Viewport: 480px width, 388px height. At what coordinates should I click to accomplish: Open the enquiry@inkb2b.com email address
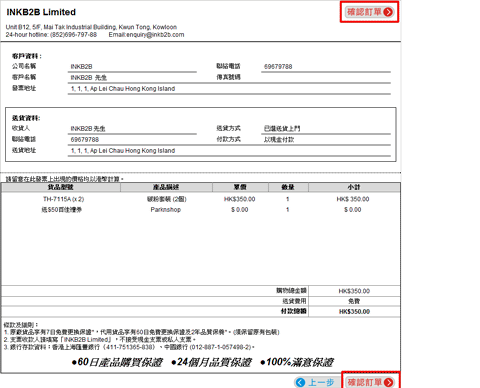pos(155,35)
